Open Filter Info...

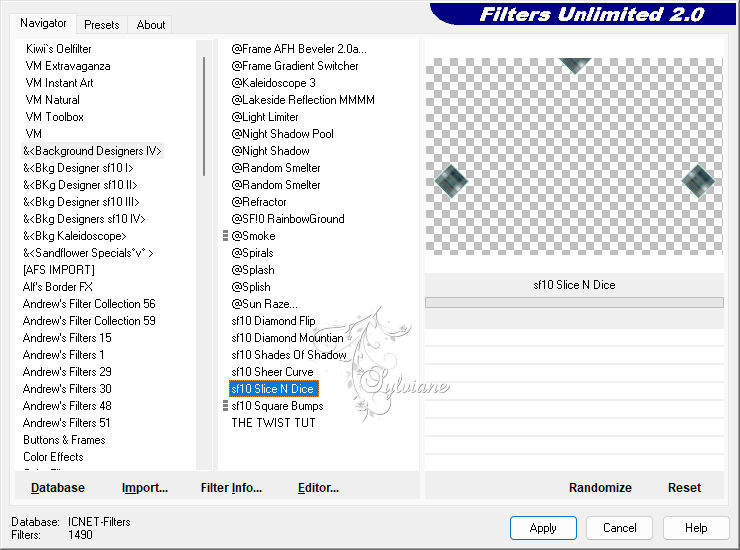pos(231,488)
